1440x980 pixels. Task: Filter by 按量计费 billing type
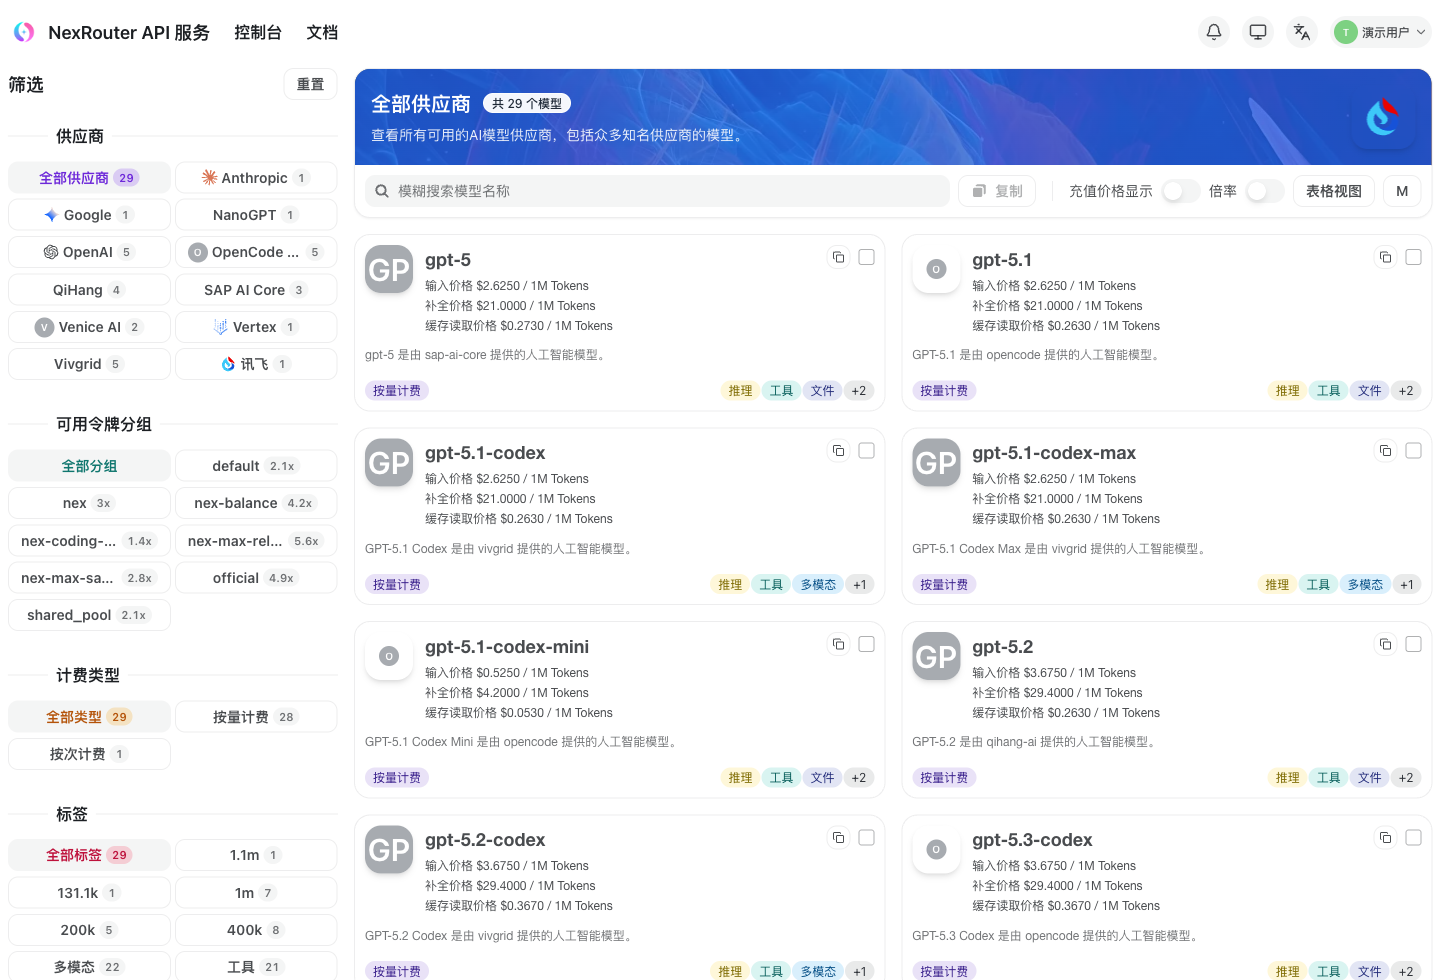[256, 717]
